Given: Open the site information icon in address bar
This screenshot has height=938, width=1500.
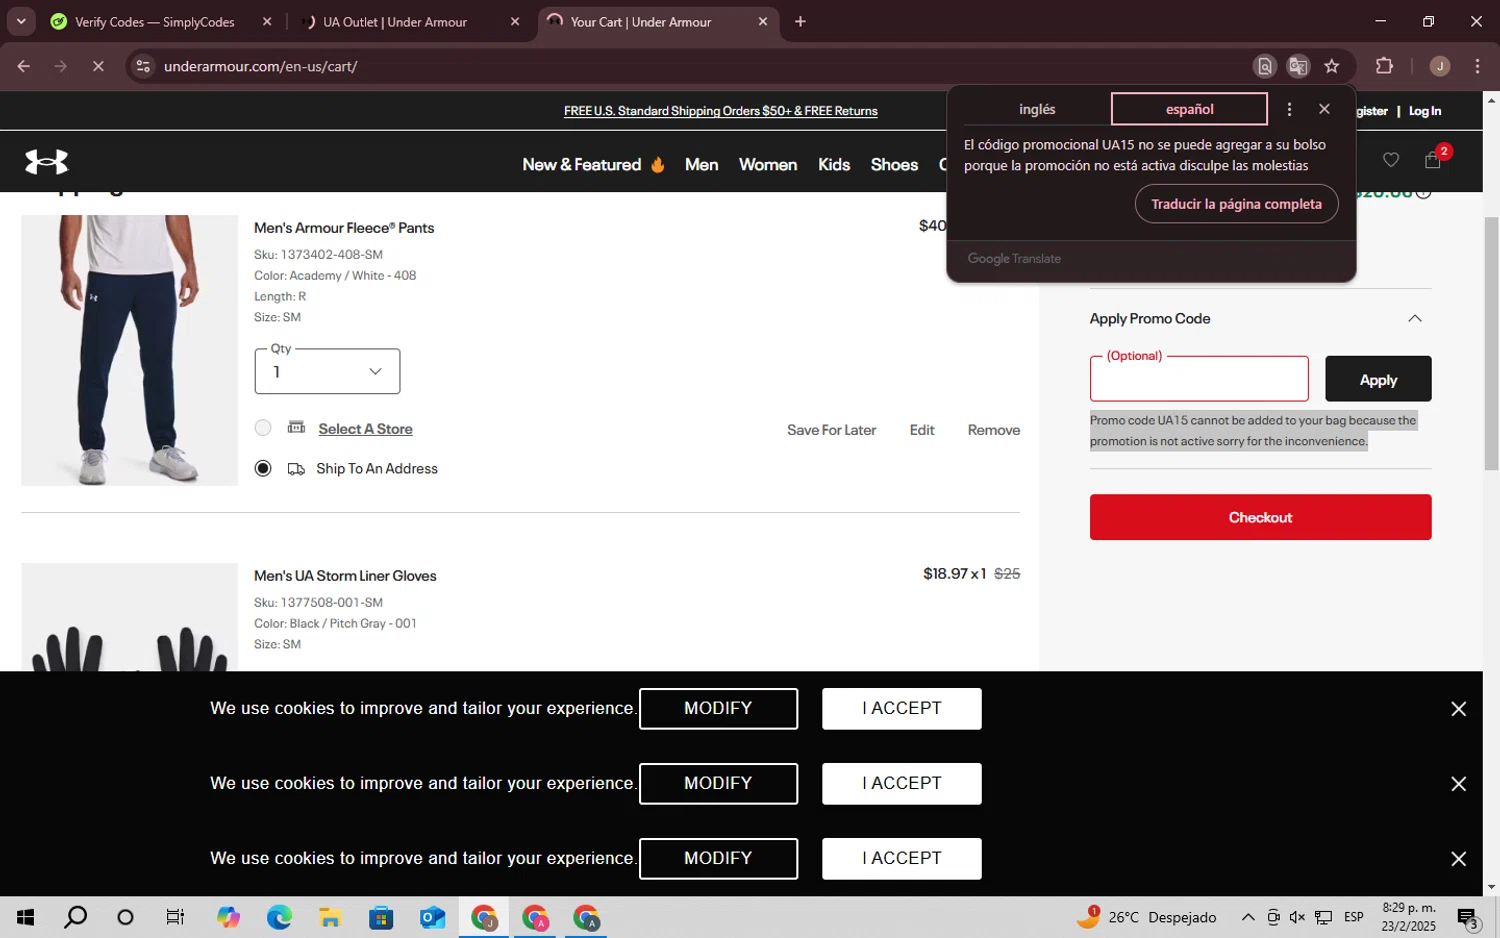Looking at the screenshot, I should point(143,66).
